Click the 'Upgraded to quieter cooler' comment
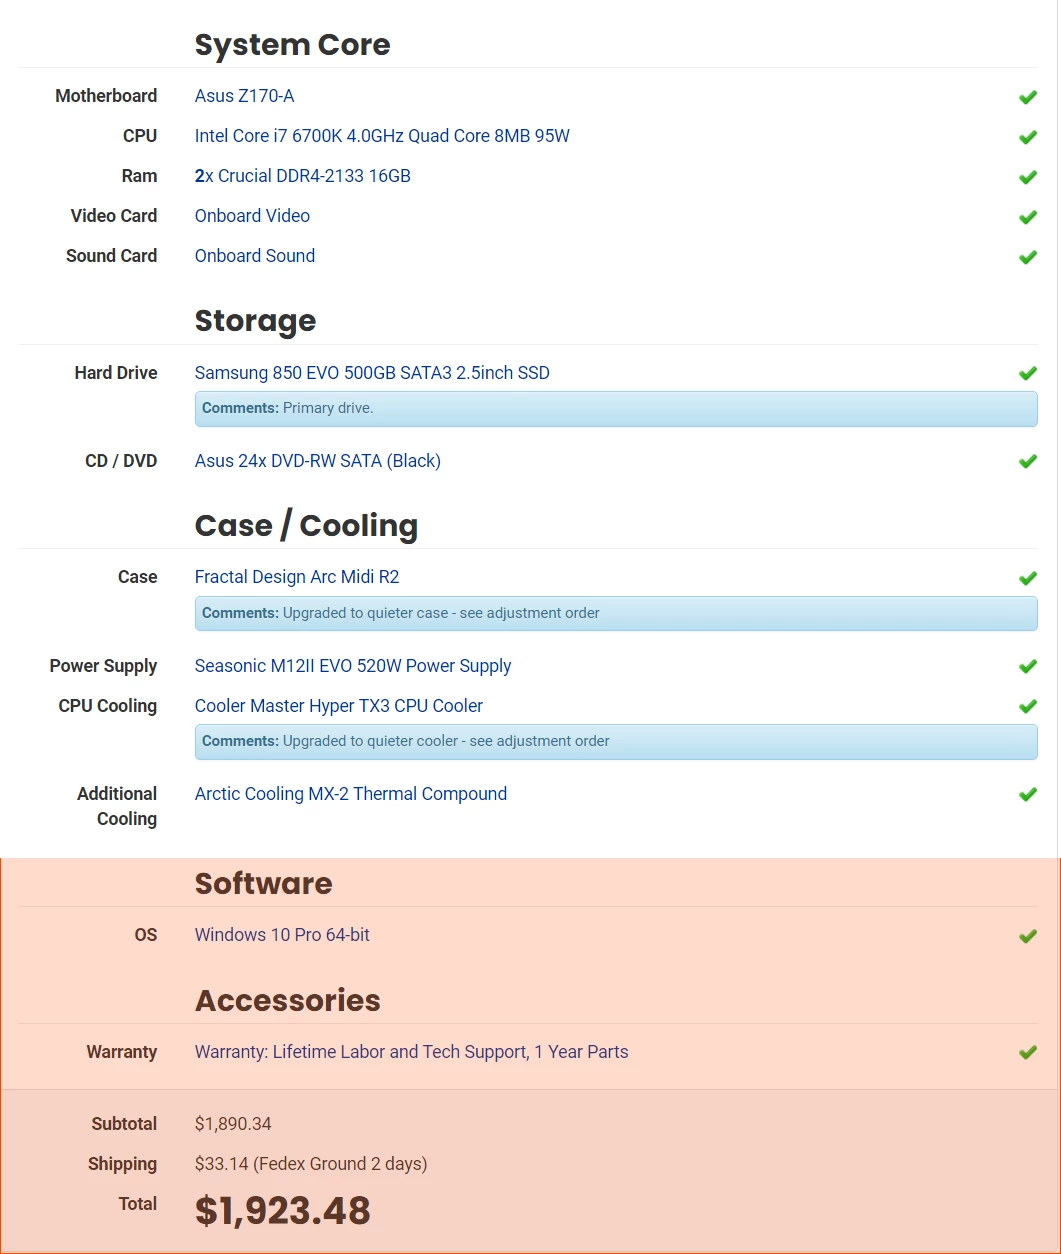Image resolution: width=1061 pixels, height=1254 pixels. [x=616, y=741]
